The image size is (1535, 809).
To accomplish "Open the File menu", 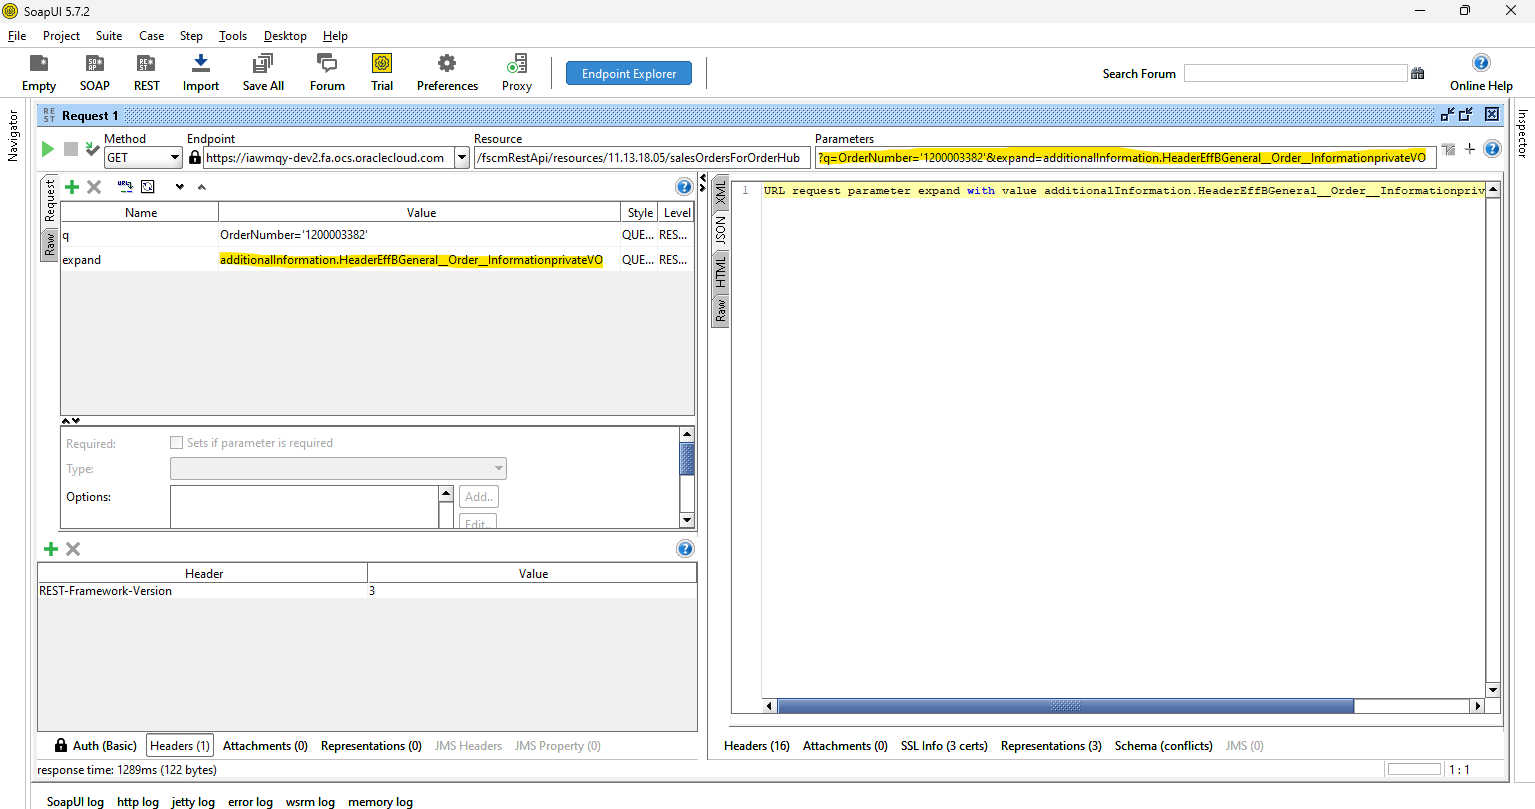I will tap(17, 36).
